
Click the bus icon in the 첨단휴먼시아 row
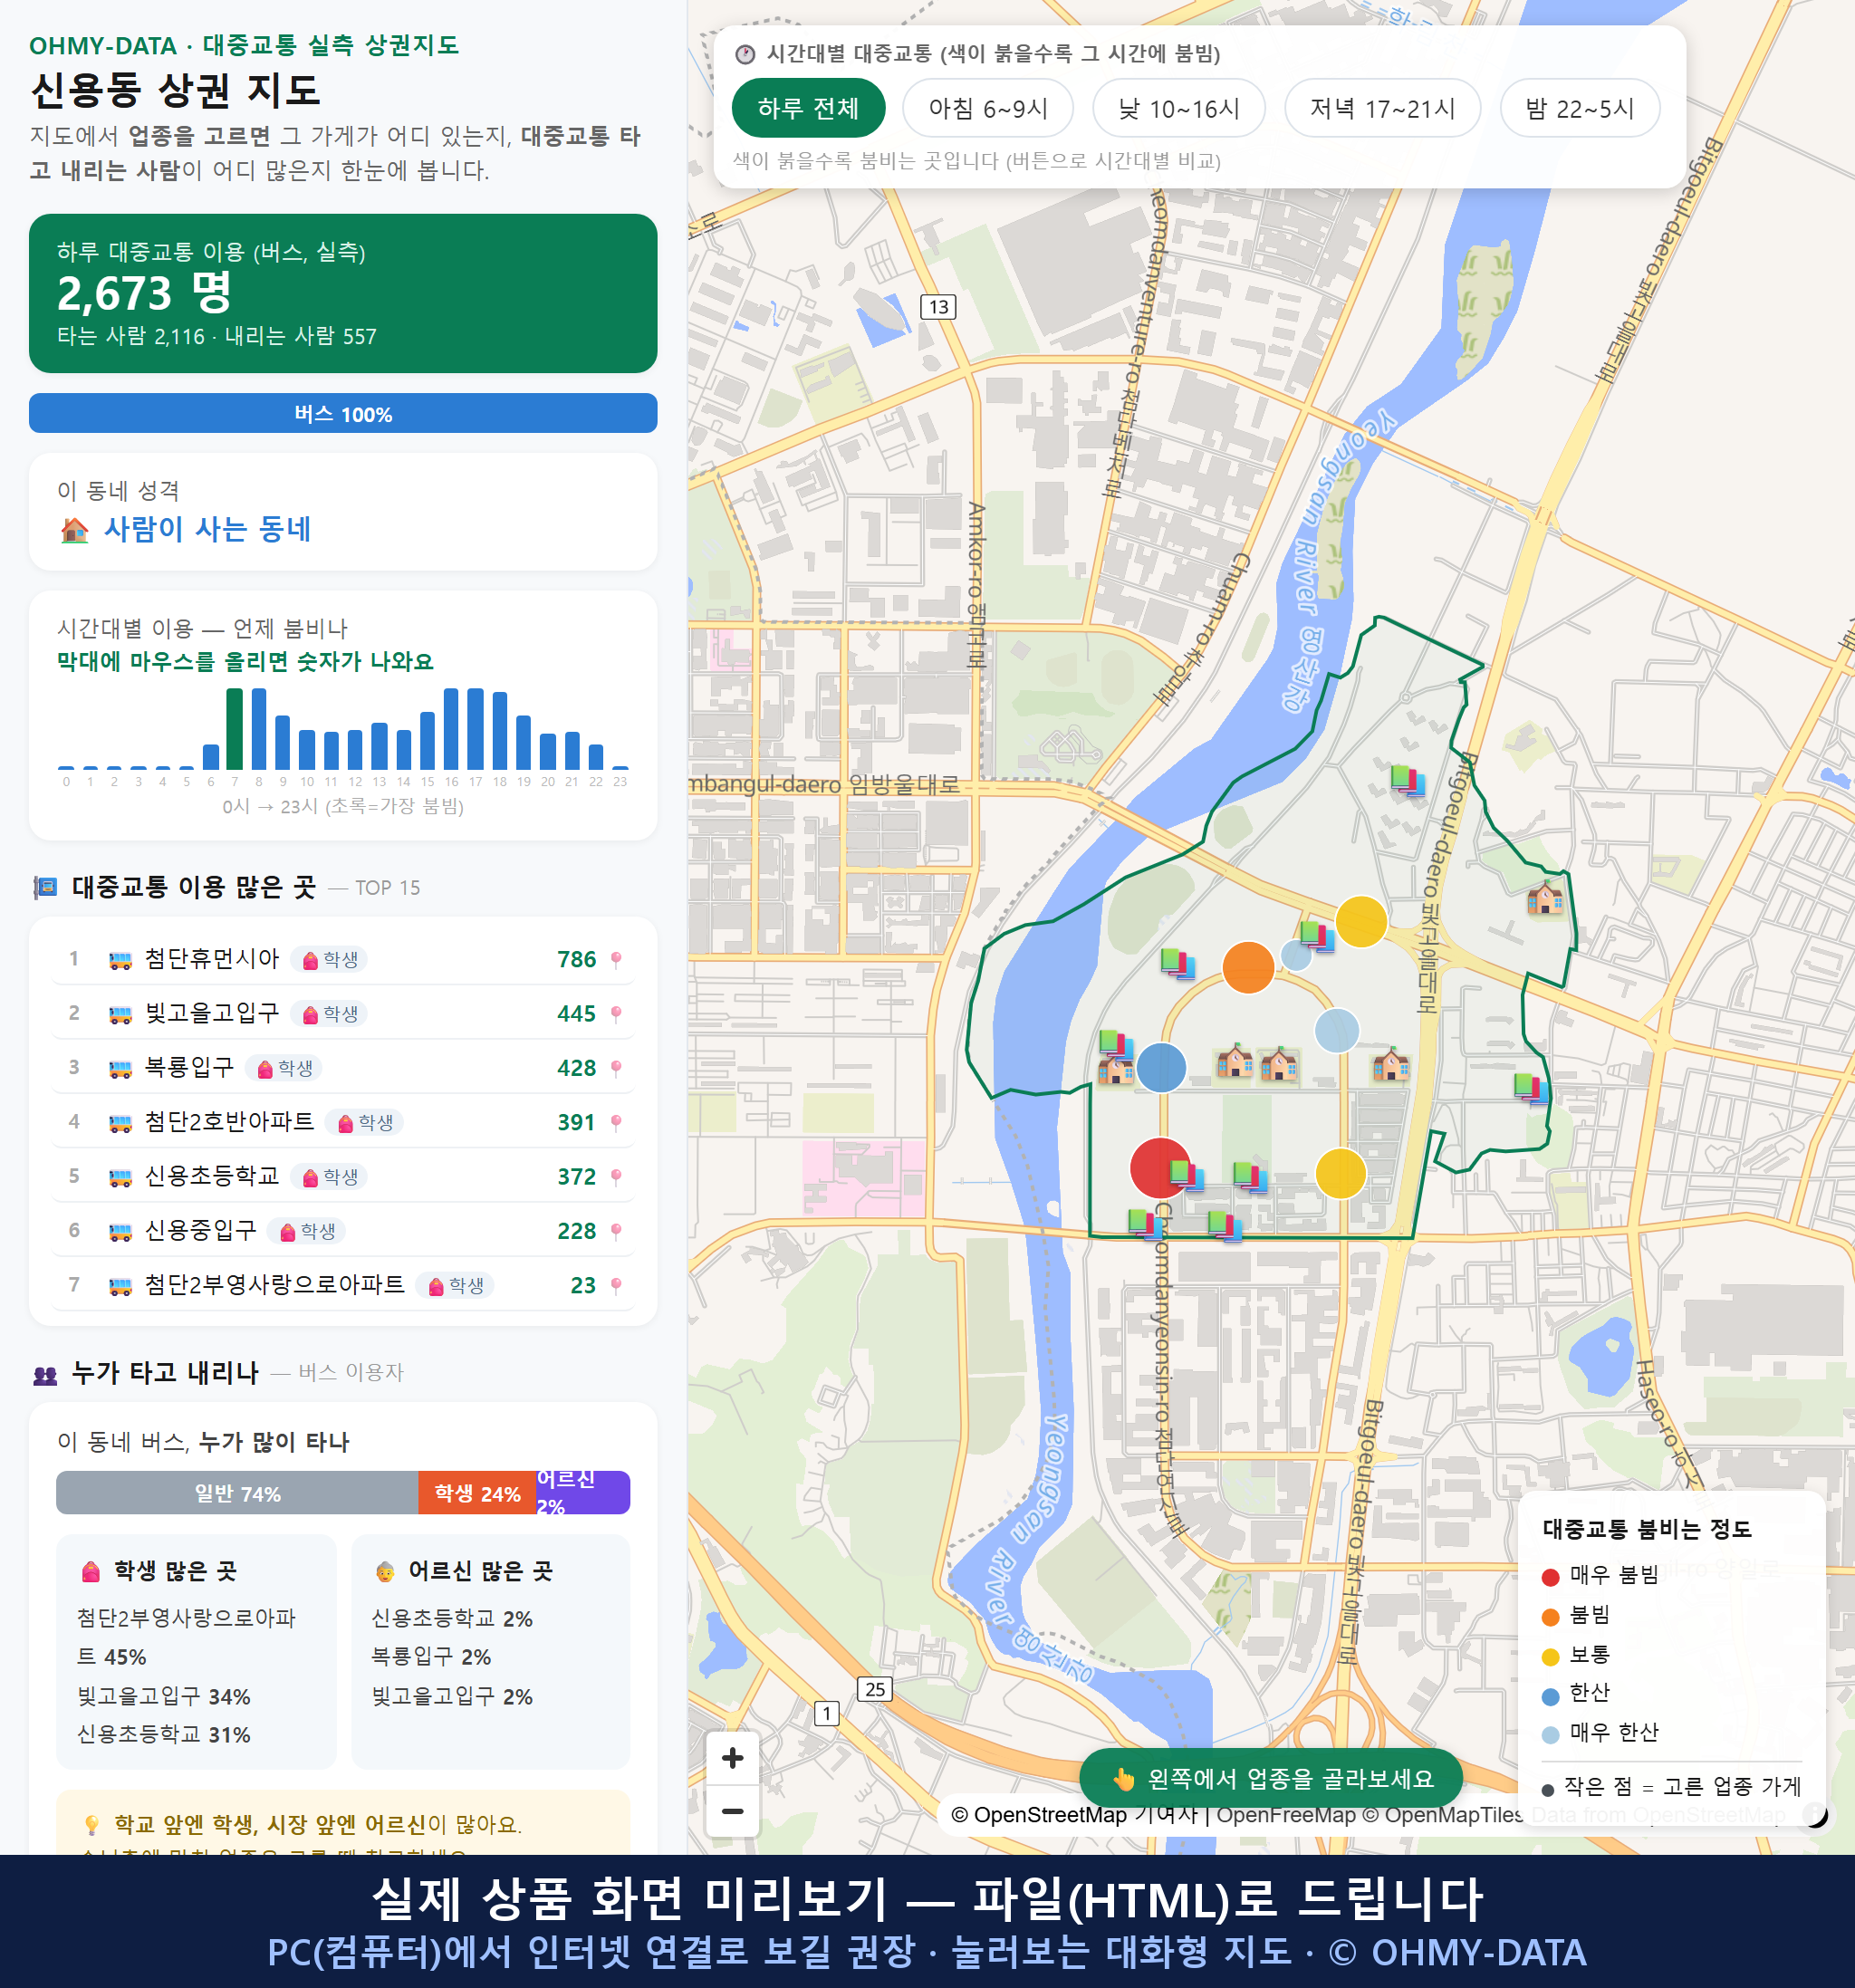click(x=120, y=960)
